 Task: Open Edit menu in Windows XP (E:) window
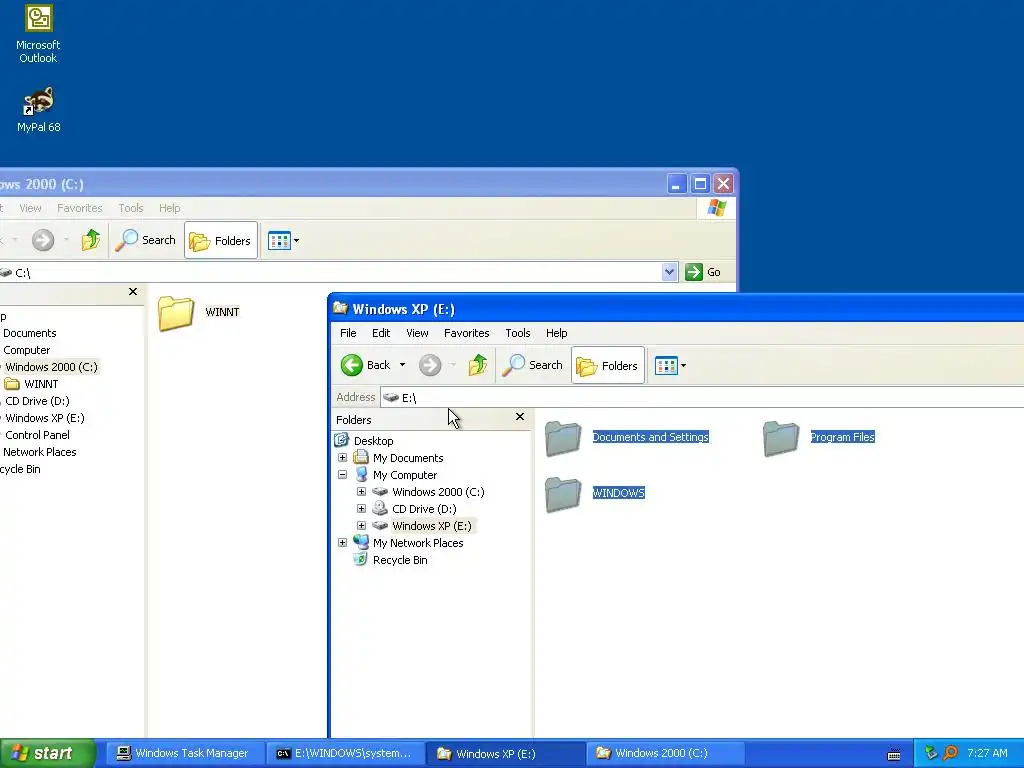pyautogui.click(x=381, y=333)
